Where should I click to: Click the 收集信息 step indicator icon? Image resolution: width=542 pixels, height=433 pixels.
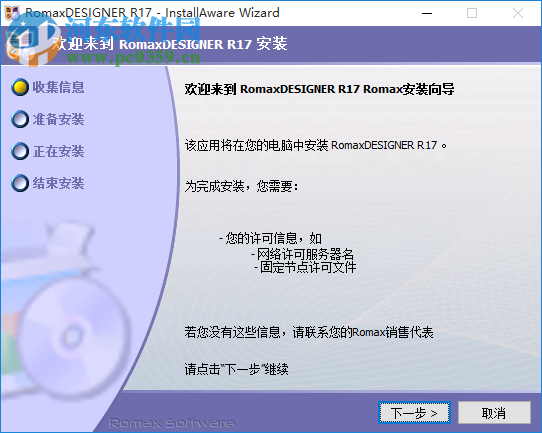20,87
